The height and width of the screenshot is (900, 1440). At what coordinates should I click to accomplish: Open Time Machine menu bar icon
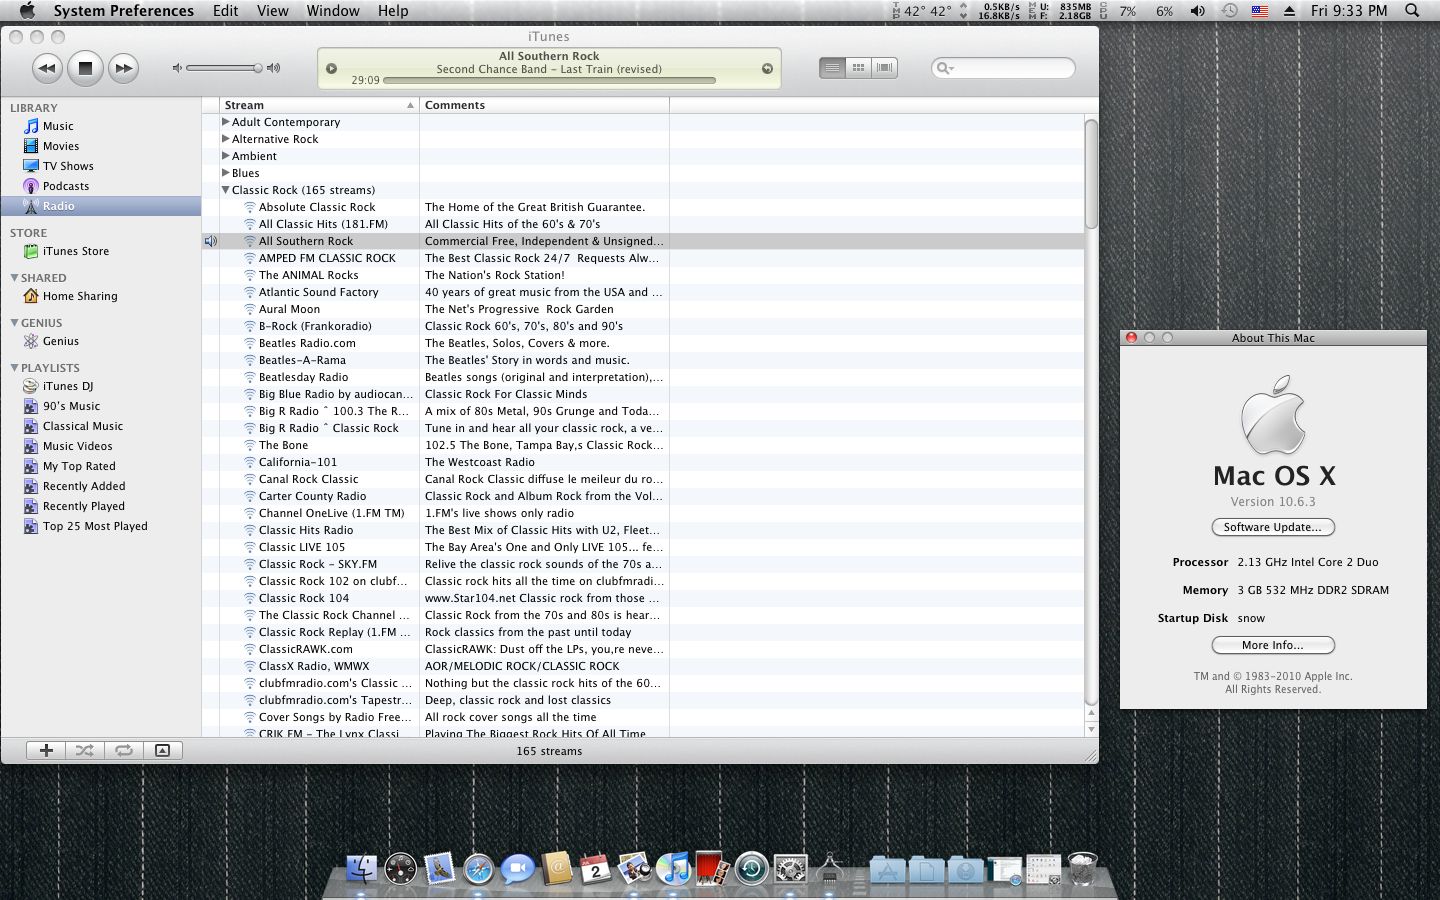pos(1229,11)
